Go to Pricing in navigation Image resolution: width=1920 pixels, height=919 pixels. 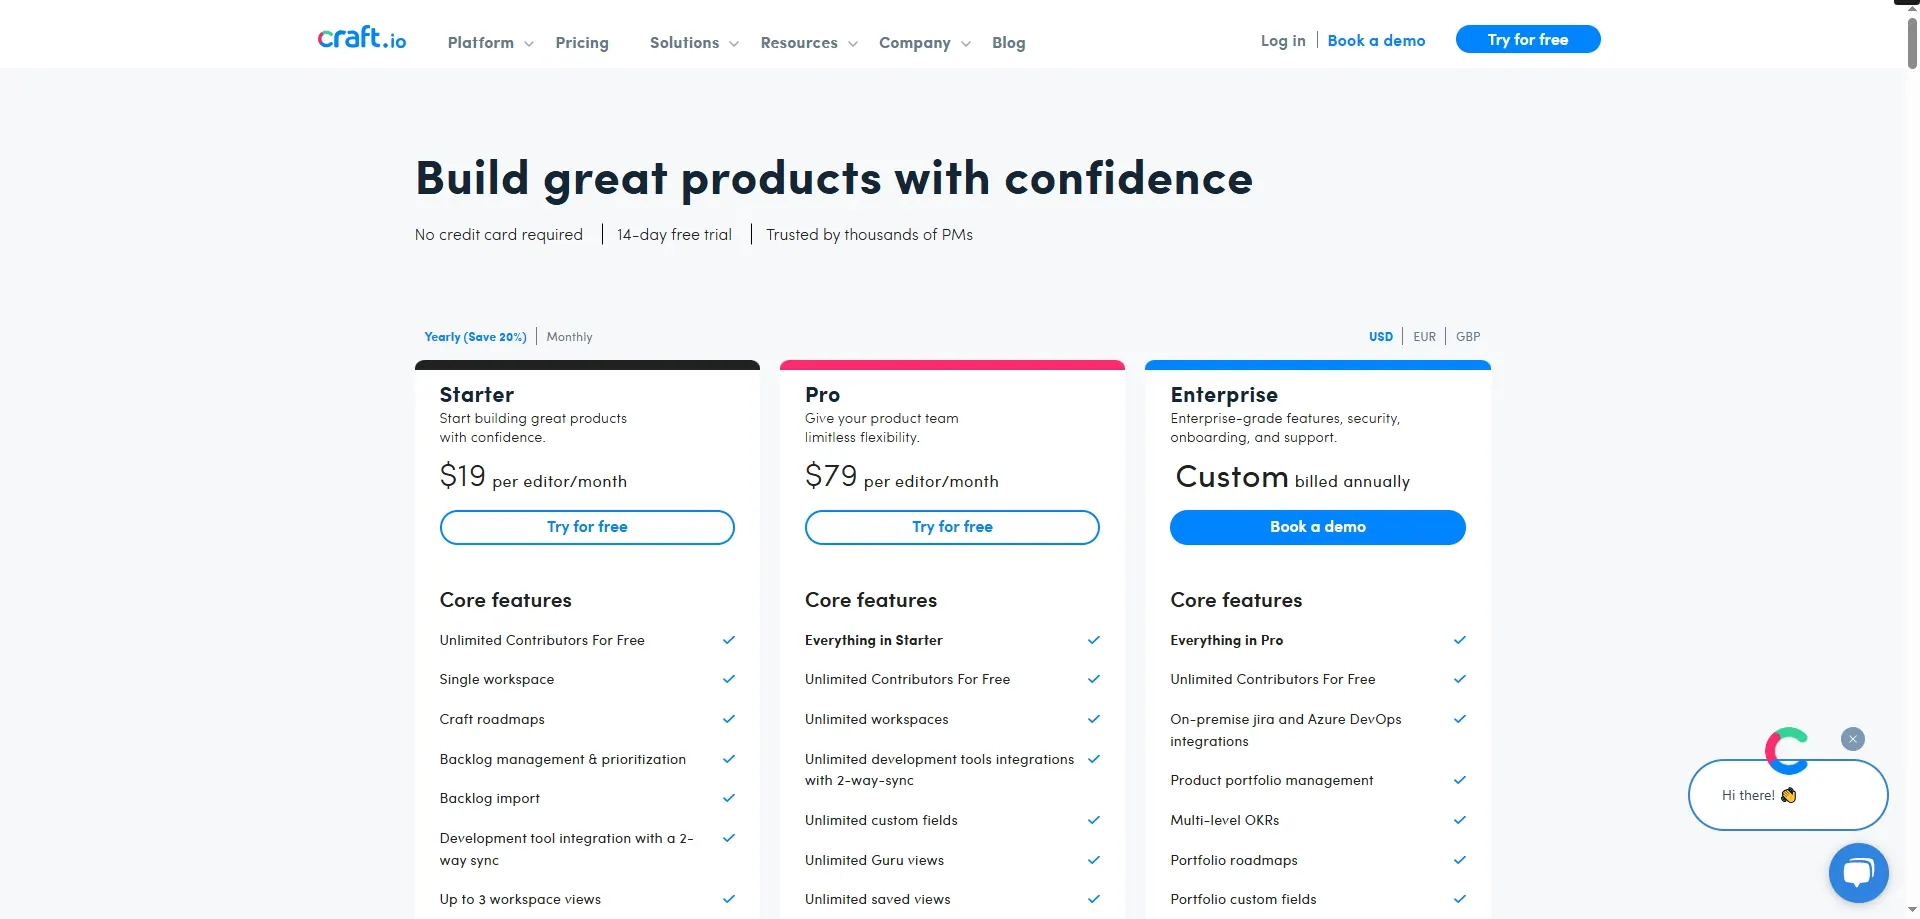pos(582,43)
